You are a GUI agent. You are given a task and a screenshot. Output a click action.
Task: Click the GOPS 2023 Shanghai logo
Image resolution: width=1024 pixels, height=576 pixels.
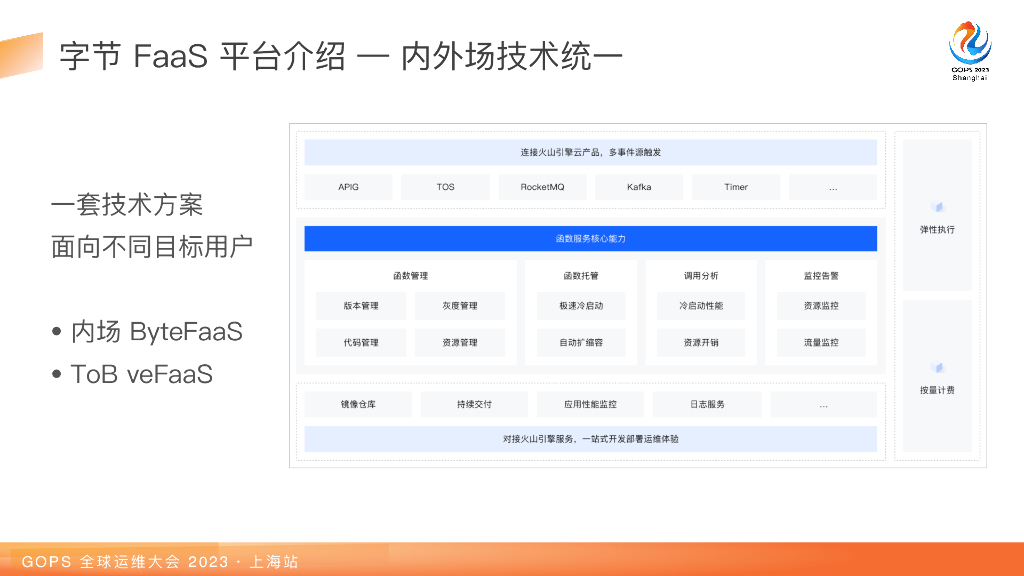(970, 51)
